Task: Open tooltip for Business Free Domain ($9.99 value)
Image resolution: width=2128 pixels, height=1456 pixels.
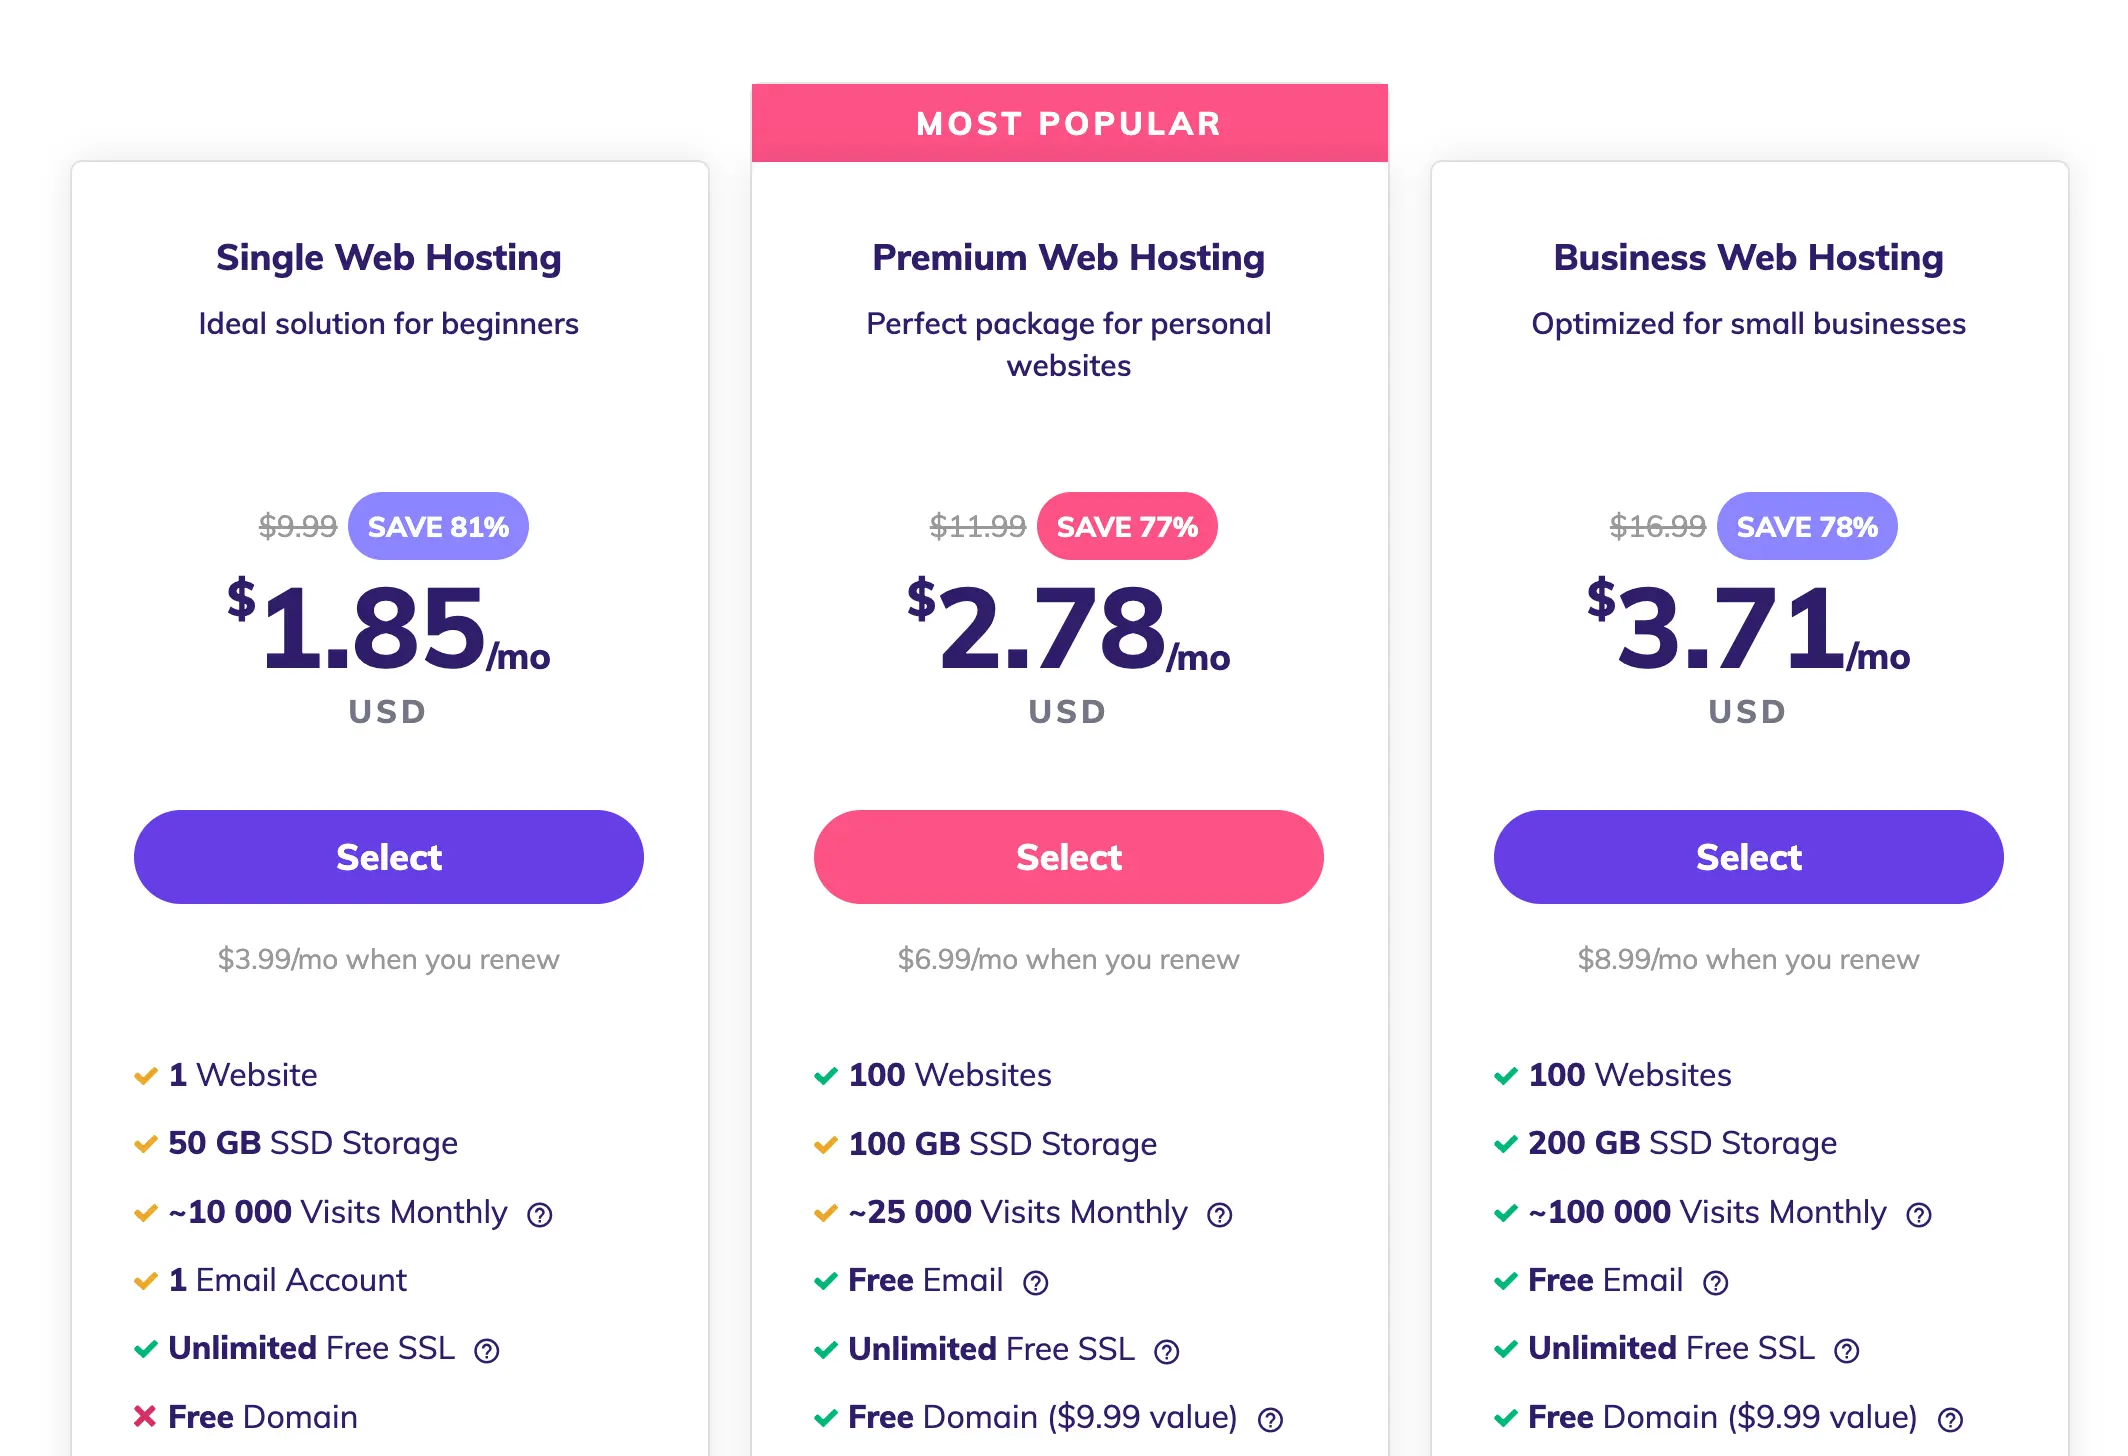Action: click(x=1951, y=1420)
